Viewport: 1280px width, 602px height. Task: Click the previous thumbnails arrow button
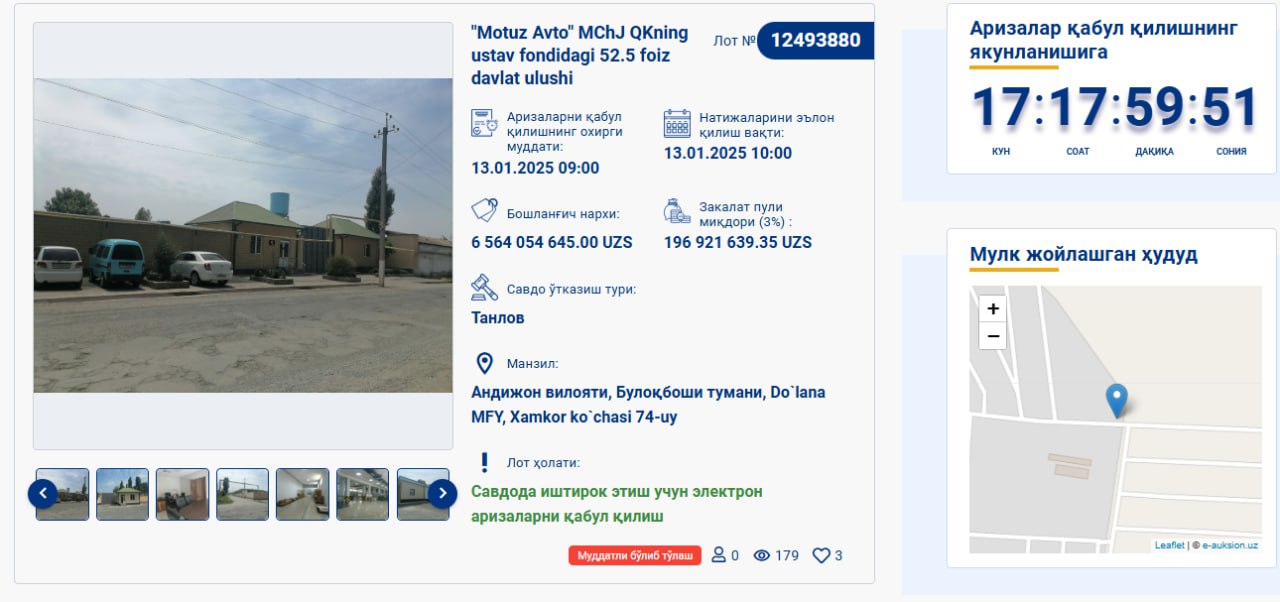click(x=43, y=493)
